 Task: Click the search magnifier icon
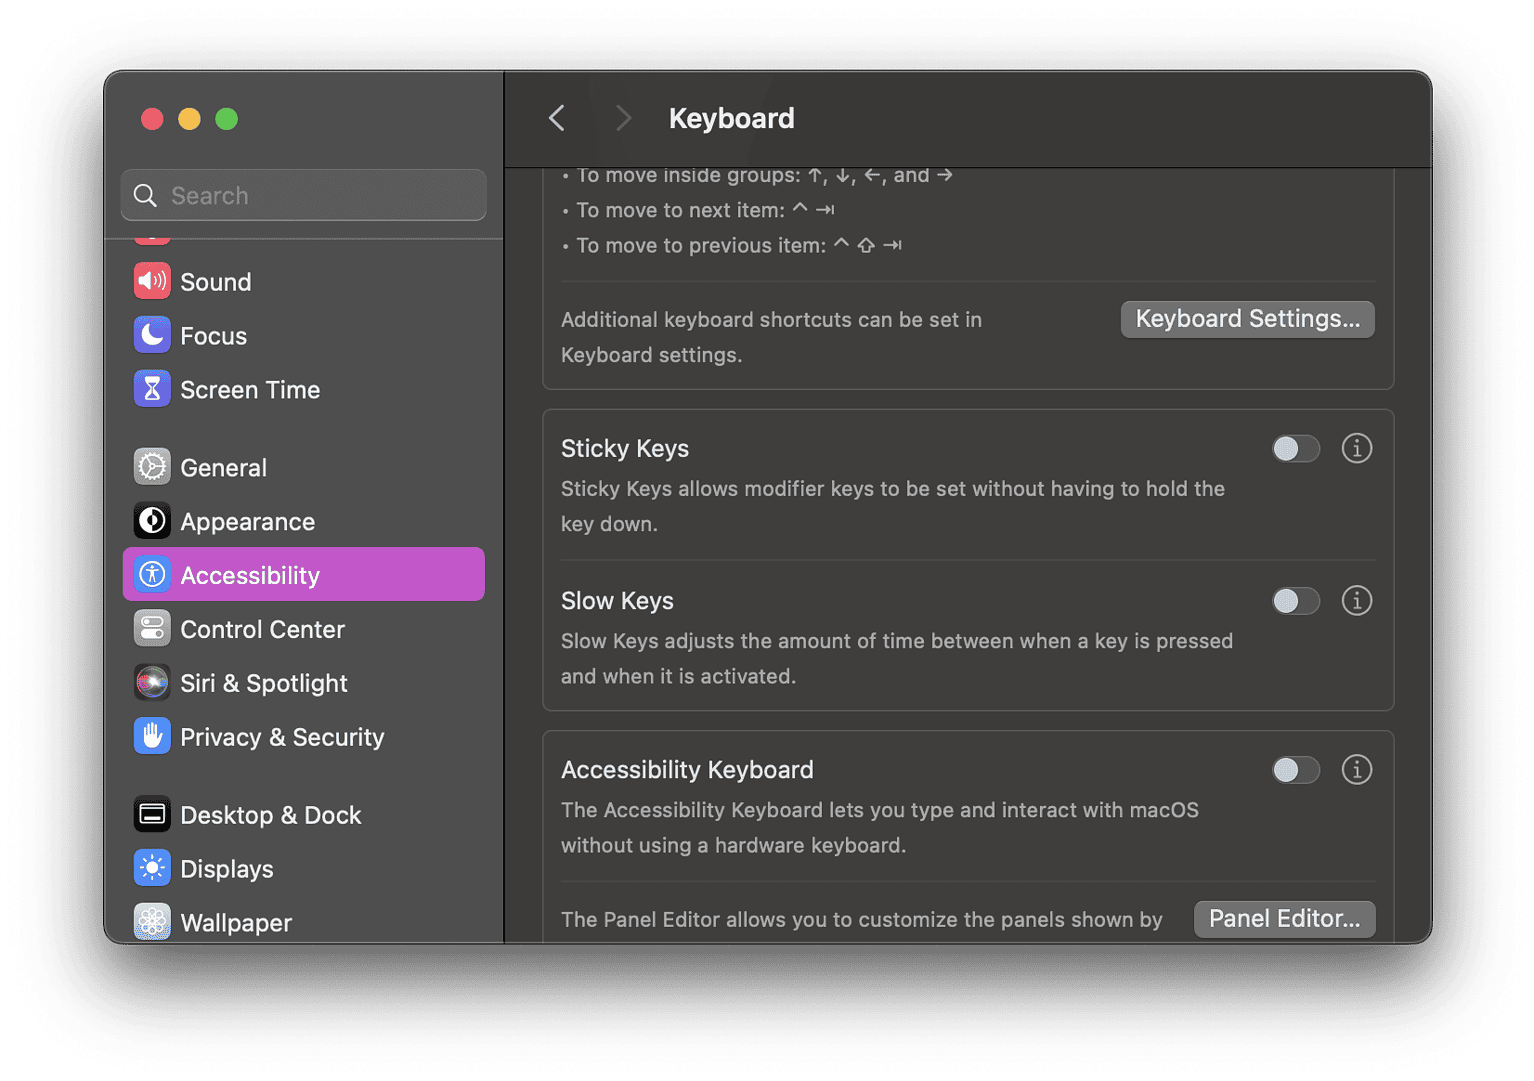(146, 195)
